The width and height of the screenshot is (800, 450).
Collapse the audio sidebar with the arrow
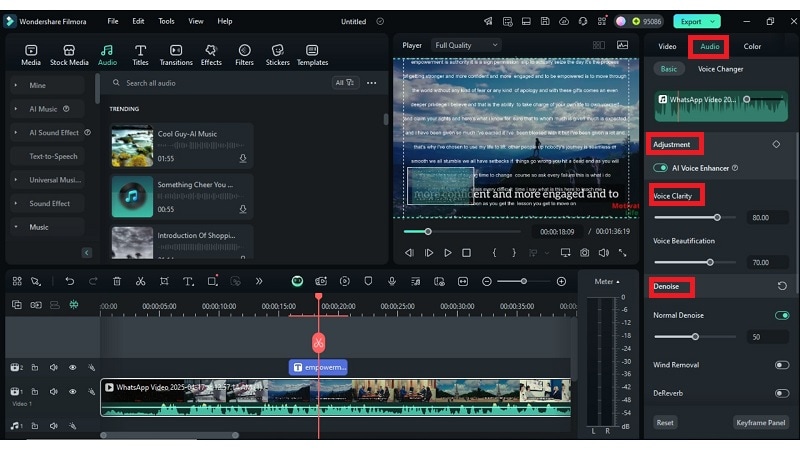coord(87,253)
